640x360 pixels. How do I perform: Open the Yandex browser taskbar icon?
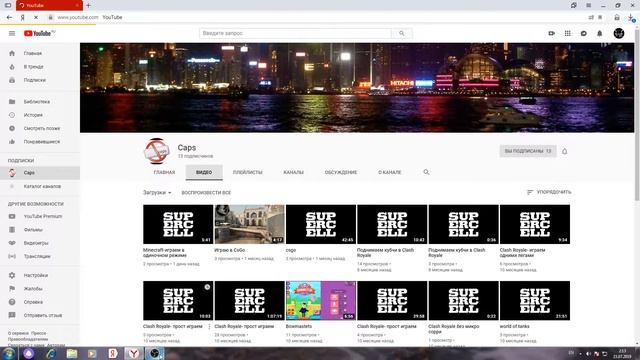133,353
